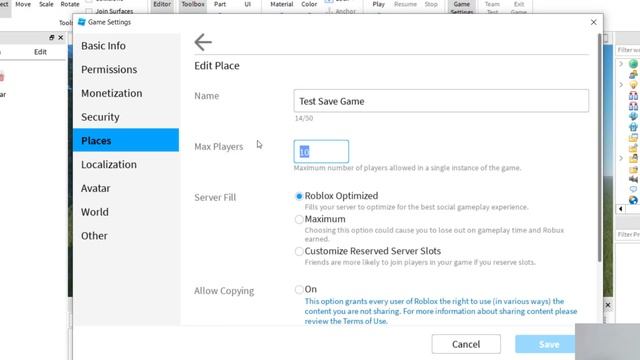
Task: Open the Places settings tab
Action: 126,140
